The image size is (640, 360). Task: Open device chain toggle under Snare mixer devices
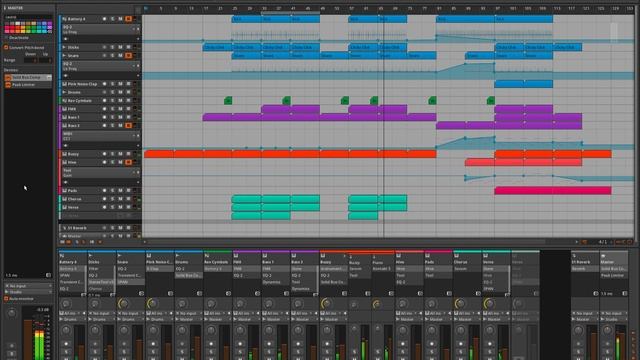(141, 293)
